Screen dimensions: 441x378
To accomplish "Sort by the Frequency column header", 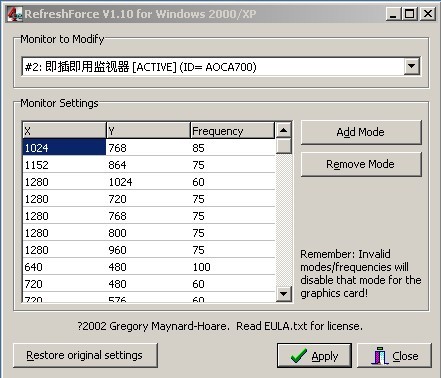I will click(x=232, y=130).
